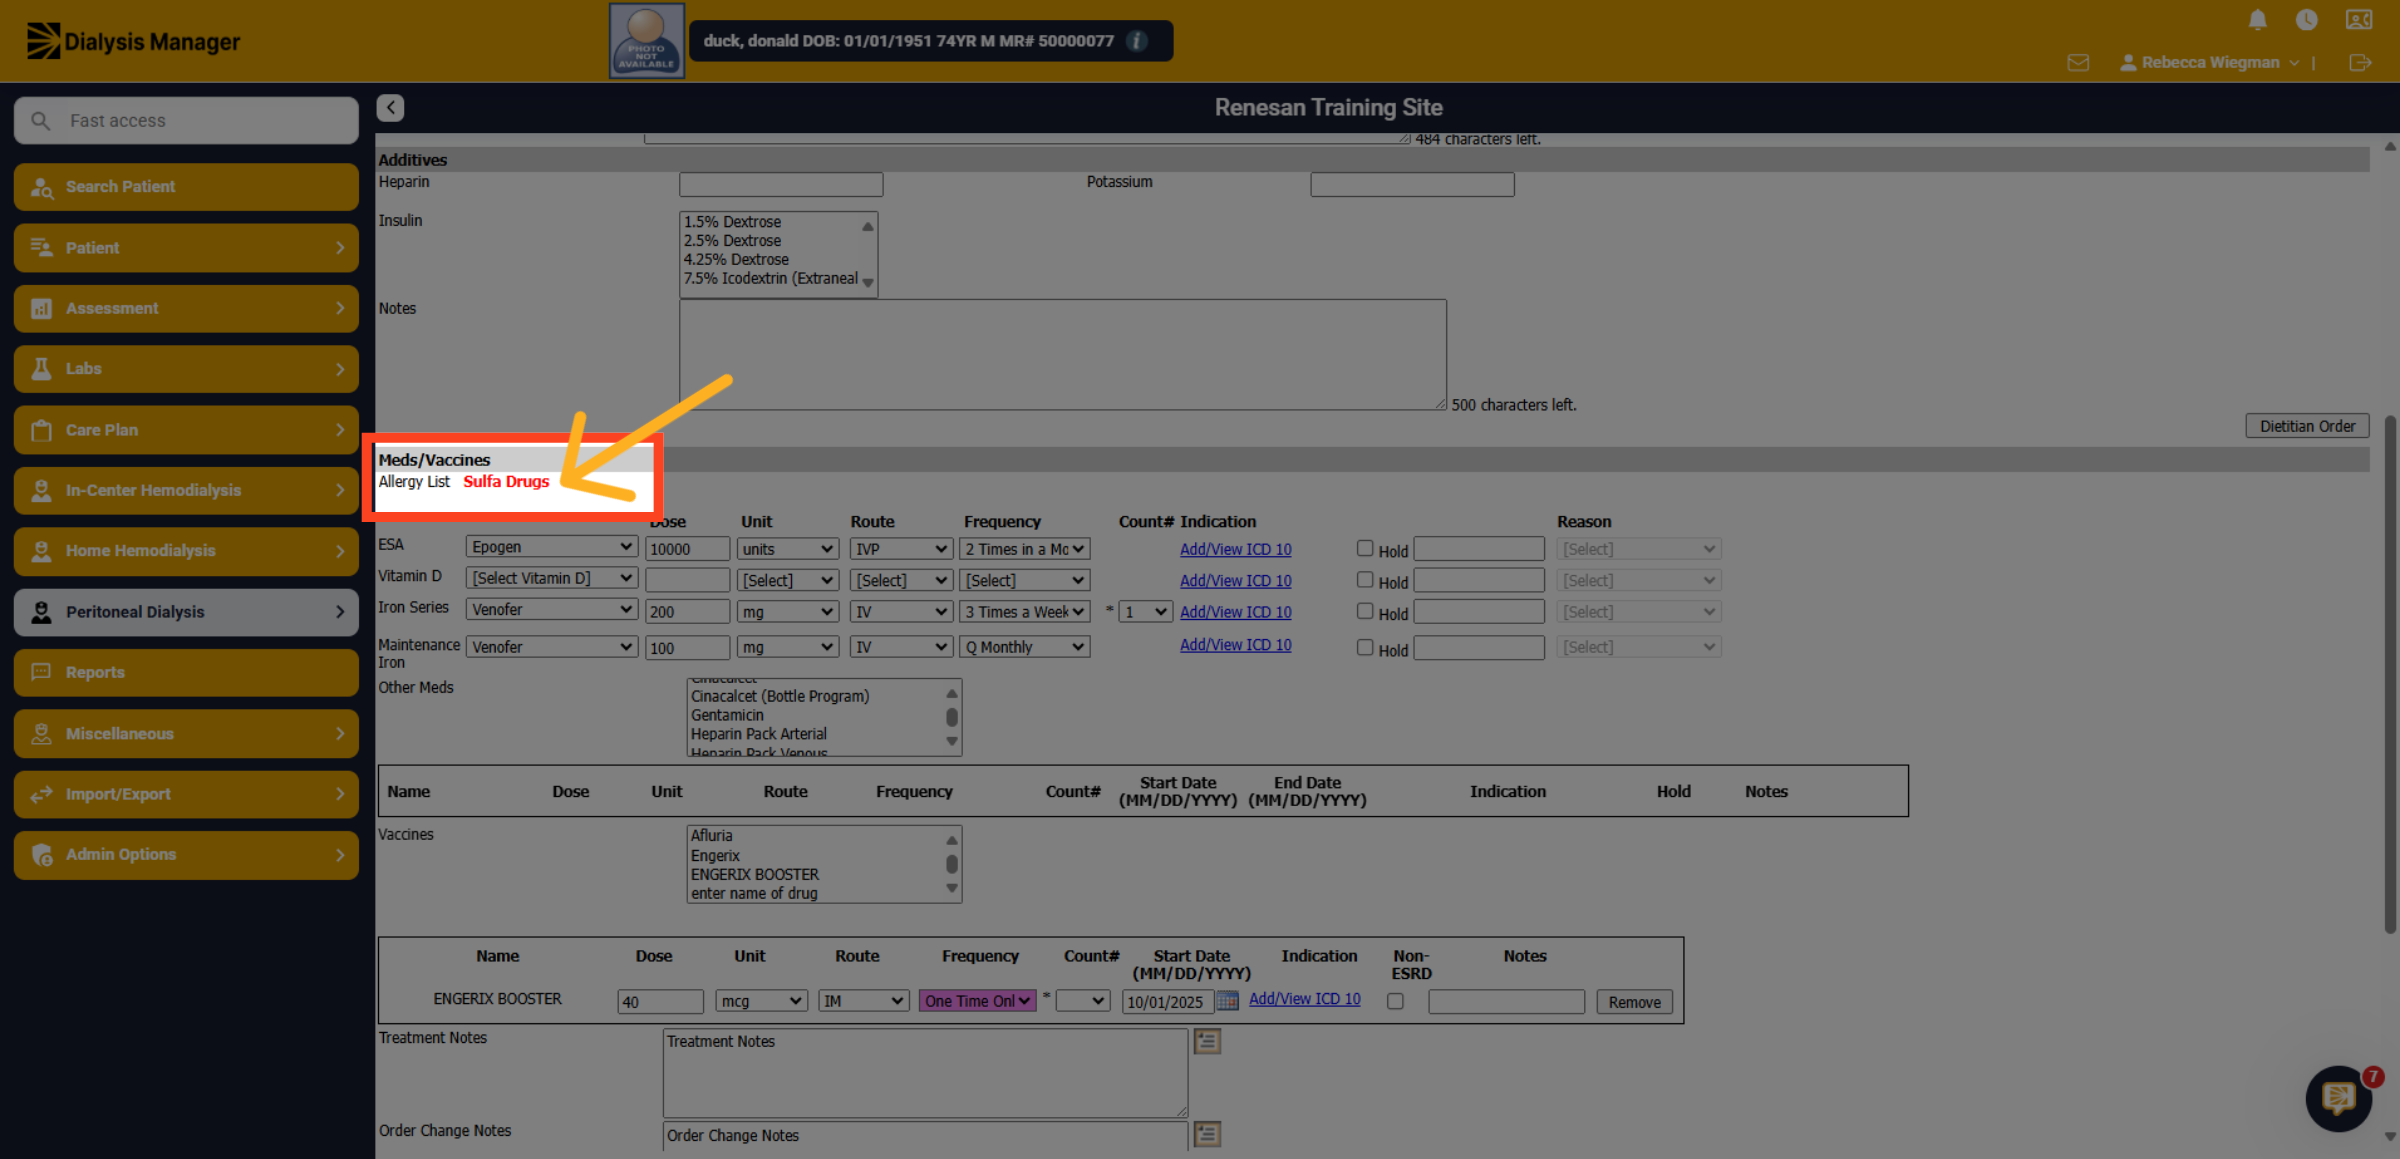Show patient info via the i icon
2400x1159 pixels.
coord(1137,41)
